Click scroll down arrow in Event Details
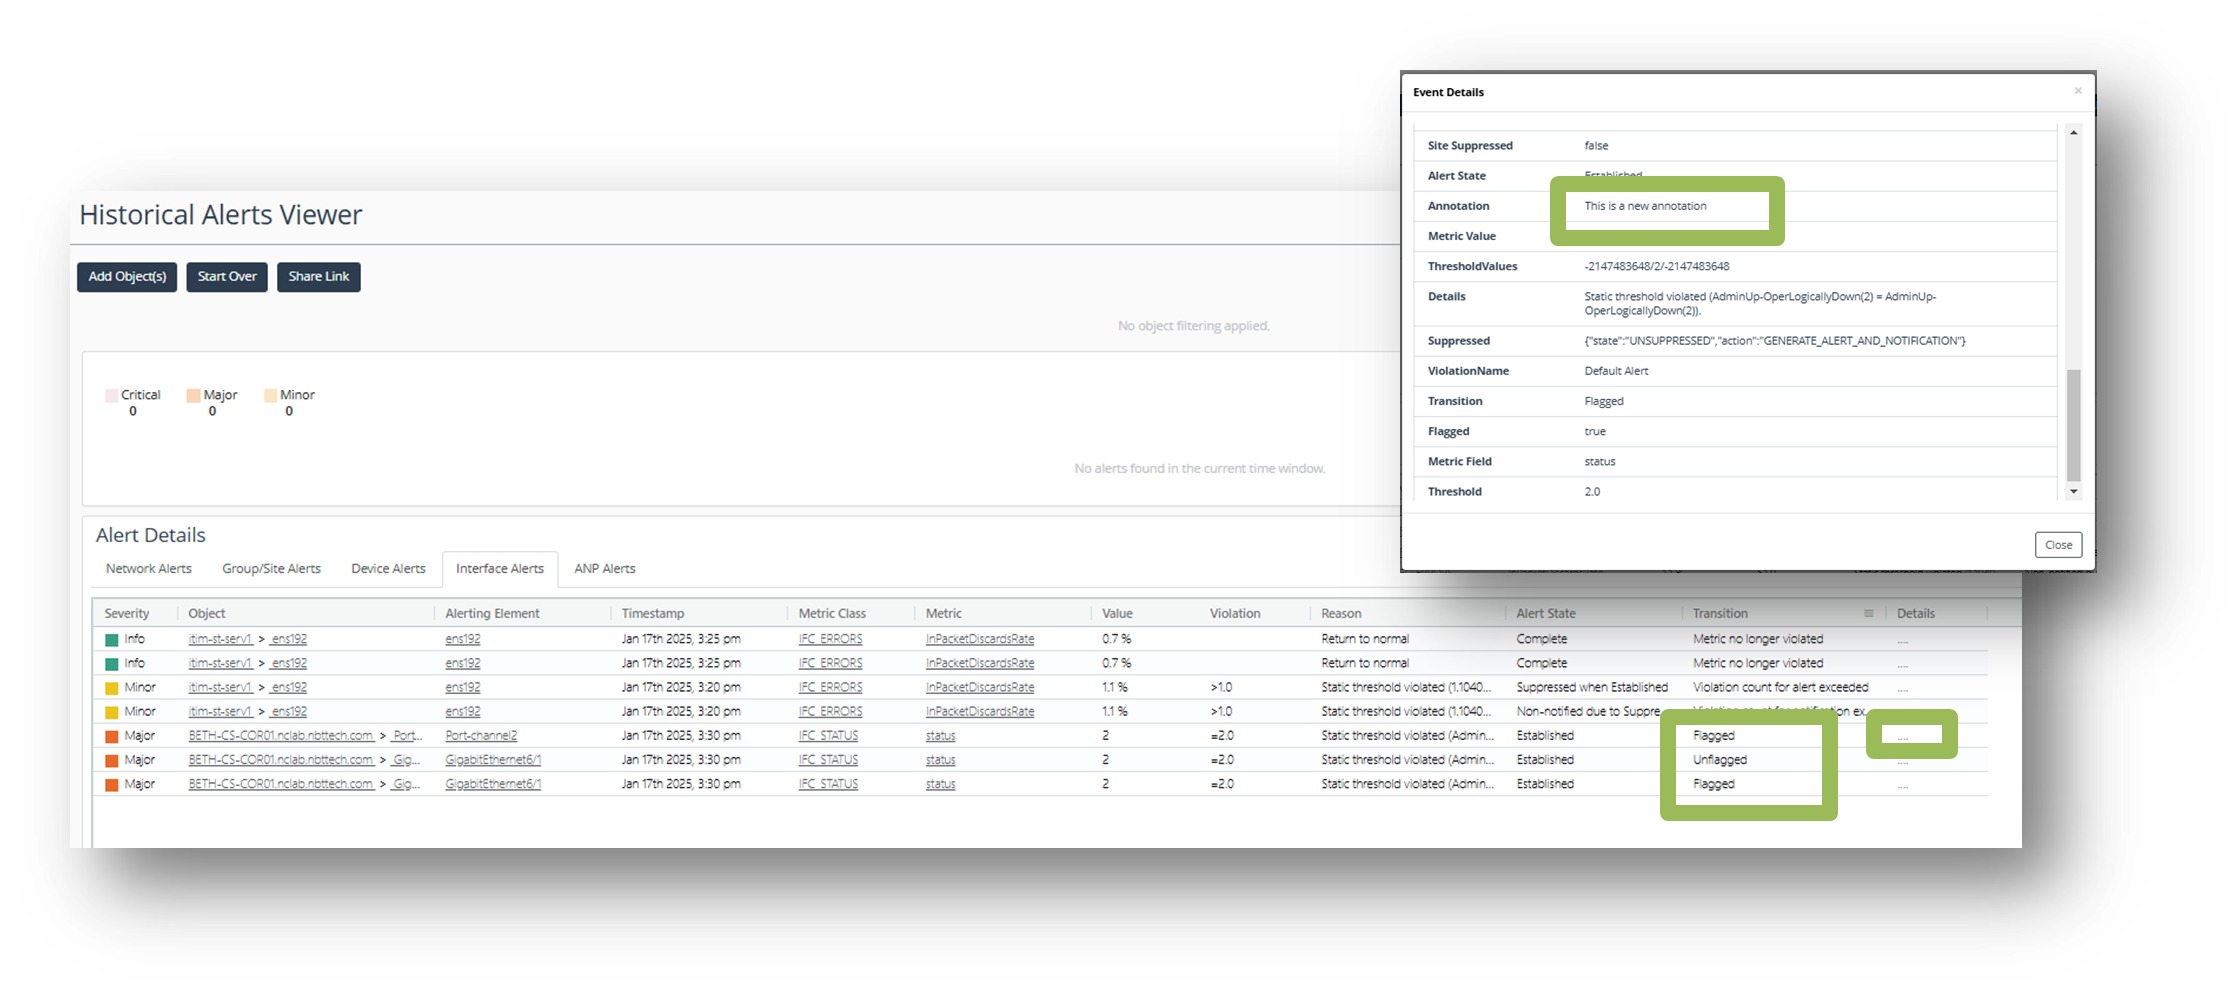Viewport: 2239px width, 990px height. point(2073,491)
